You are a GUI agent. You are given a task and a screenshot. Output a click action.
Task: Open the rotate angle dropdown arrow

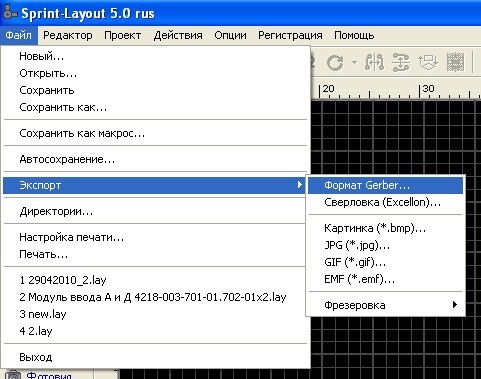click(x=354, y=62)
